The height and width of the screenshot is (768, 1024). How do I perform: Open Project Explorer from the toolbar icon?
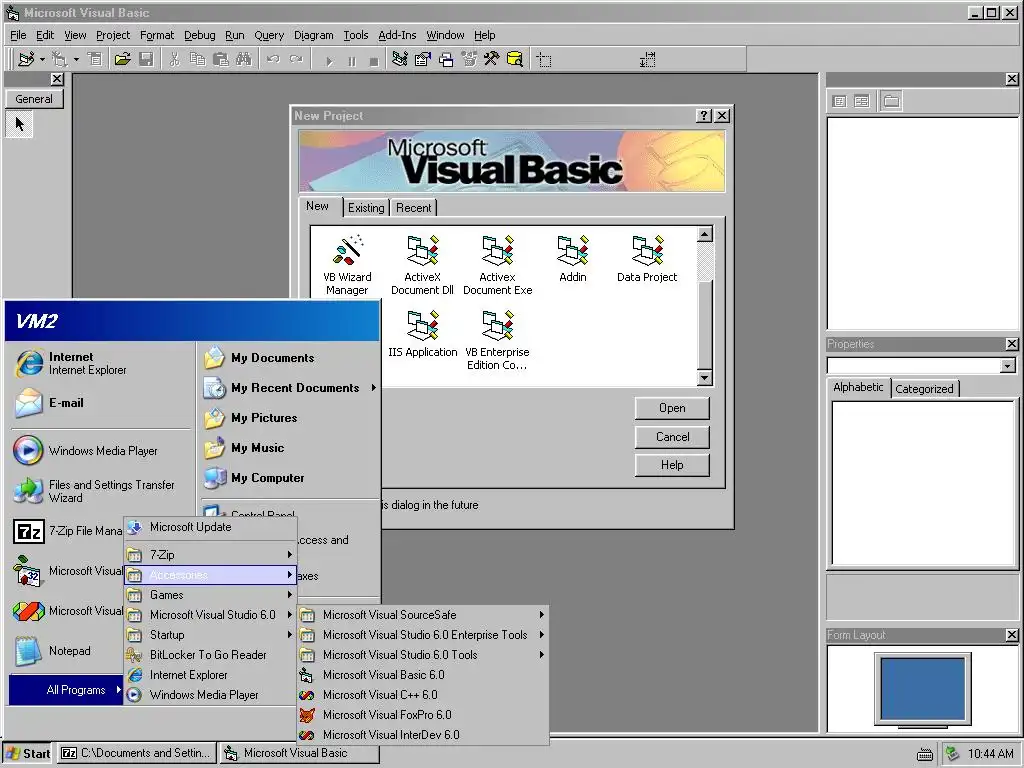click(400, 59)
